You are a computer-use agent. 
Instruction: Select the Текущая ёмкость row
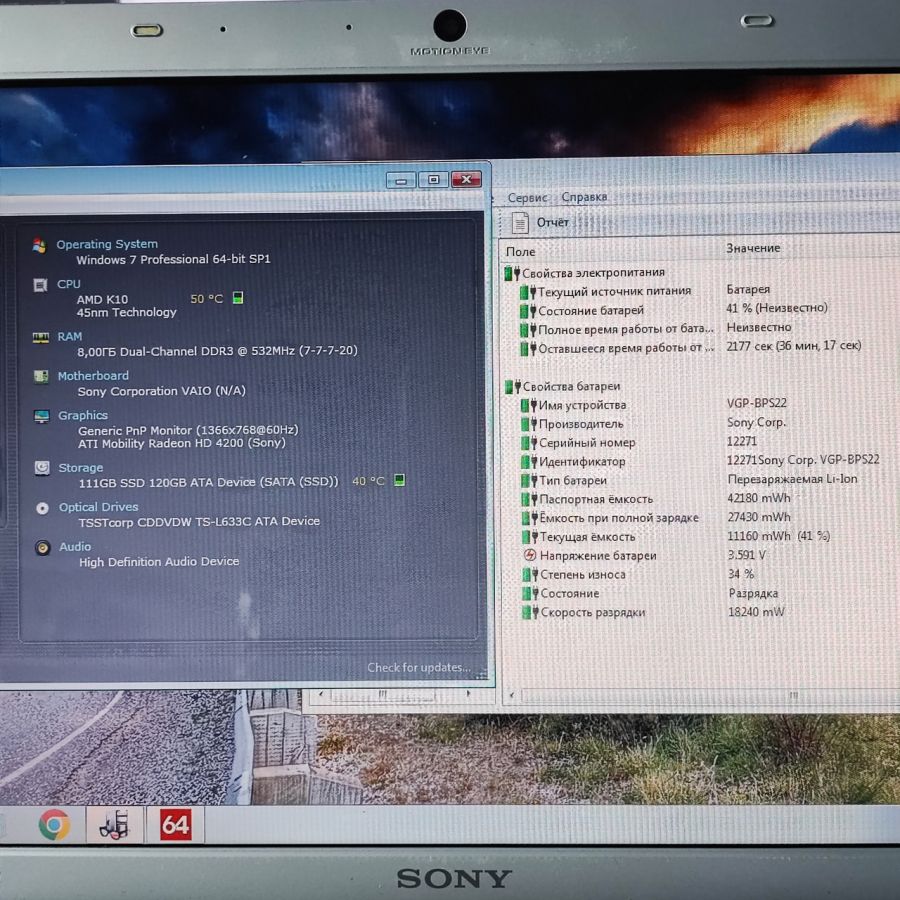click(x=700, y=536)
